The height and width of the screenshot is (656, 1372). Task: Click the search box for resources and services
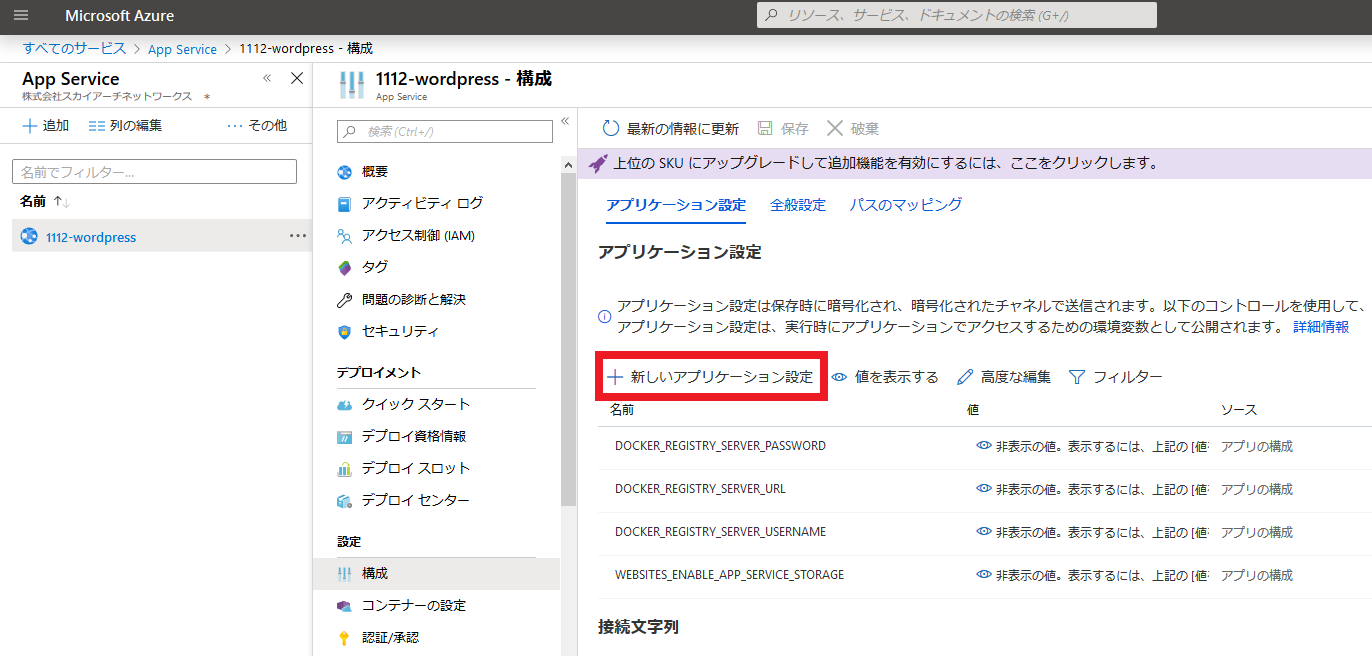(x=957, y=15)
